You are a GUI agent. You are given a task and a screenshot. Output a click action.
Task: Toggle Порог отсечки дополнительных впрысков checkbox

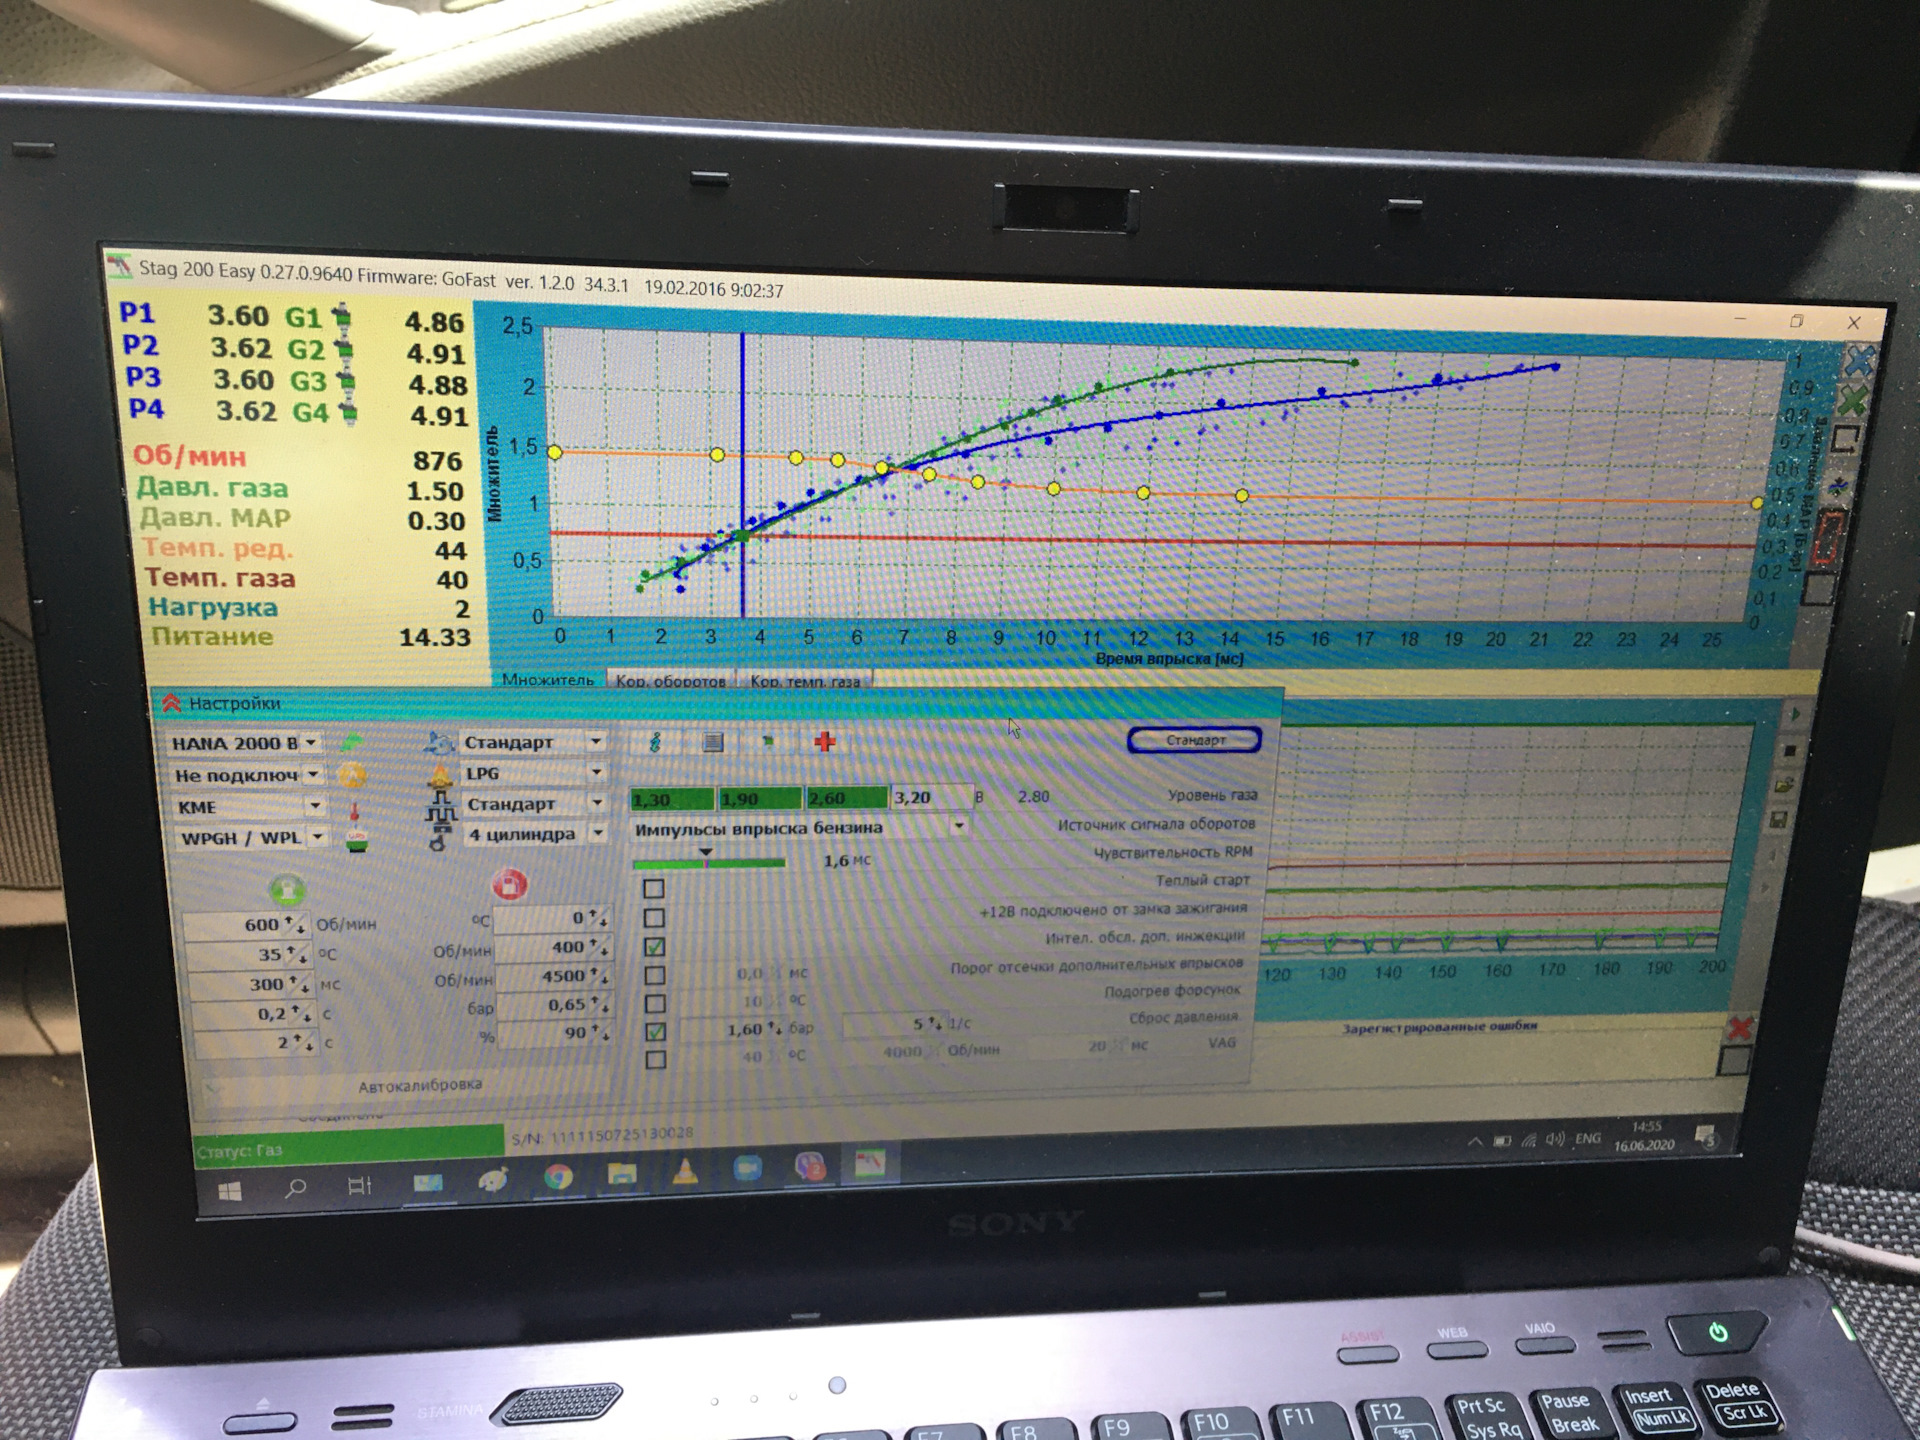pyautogui.click(x=655, y=975)
